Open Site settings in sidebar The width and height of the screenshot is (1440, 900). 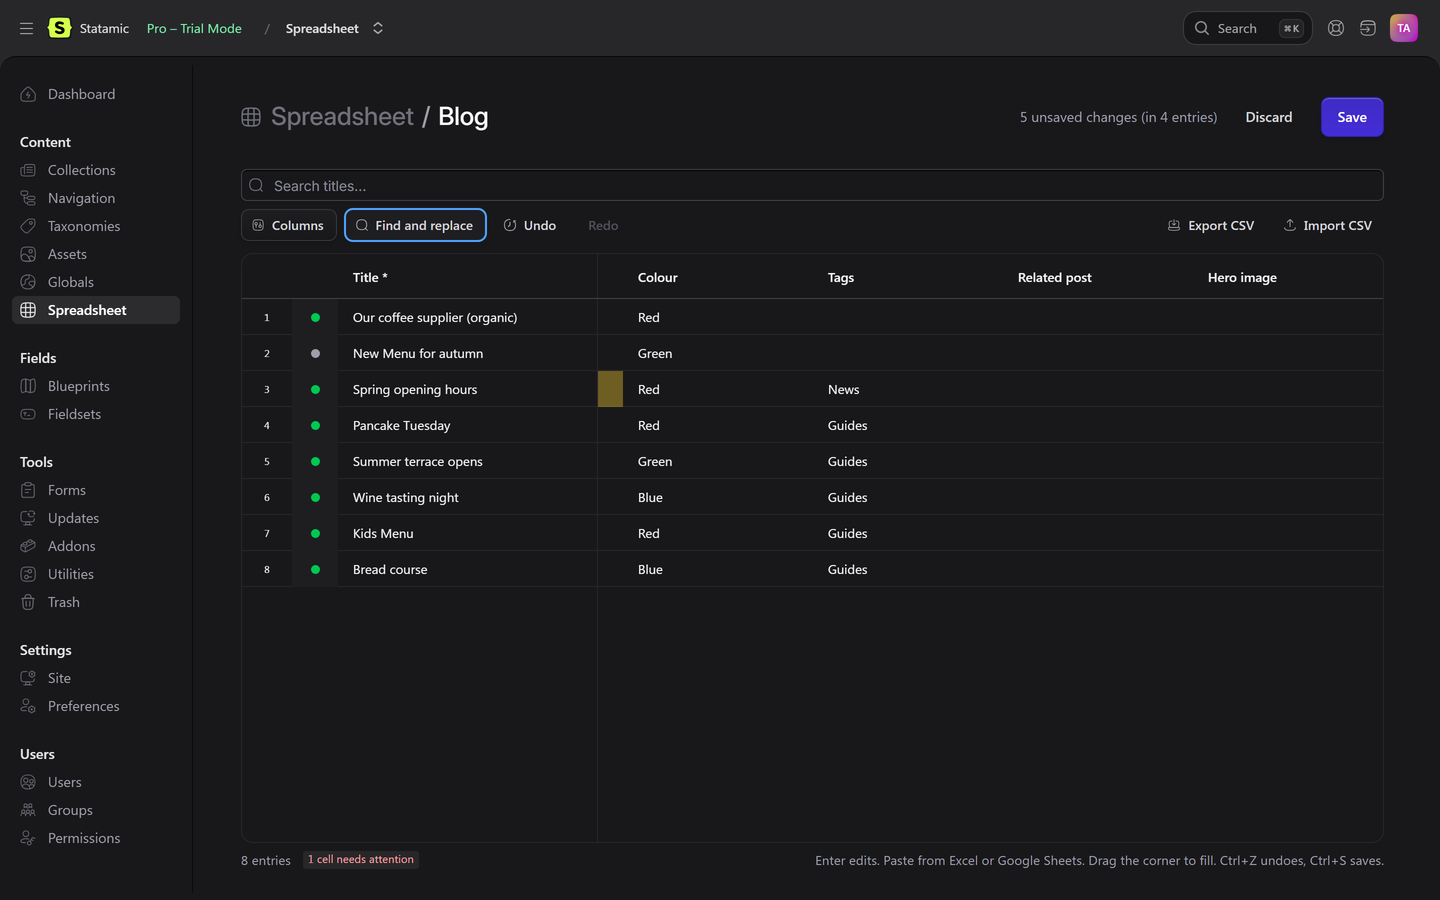pyautogui.click(x=96, y=678)
